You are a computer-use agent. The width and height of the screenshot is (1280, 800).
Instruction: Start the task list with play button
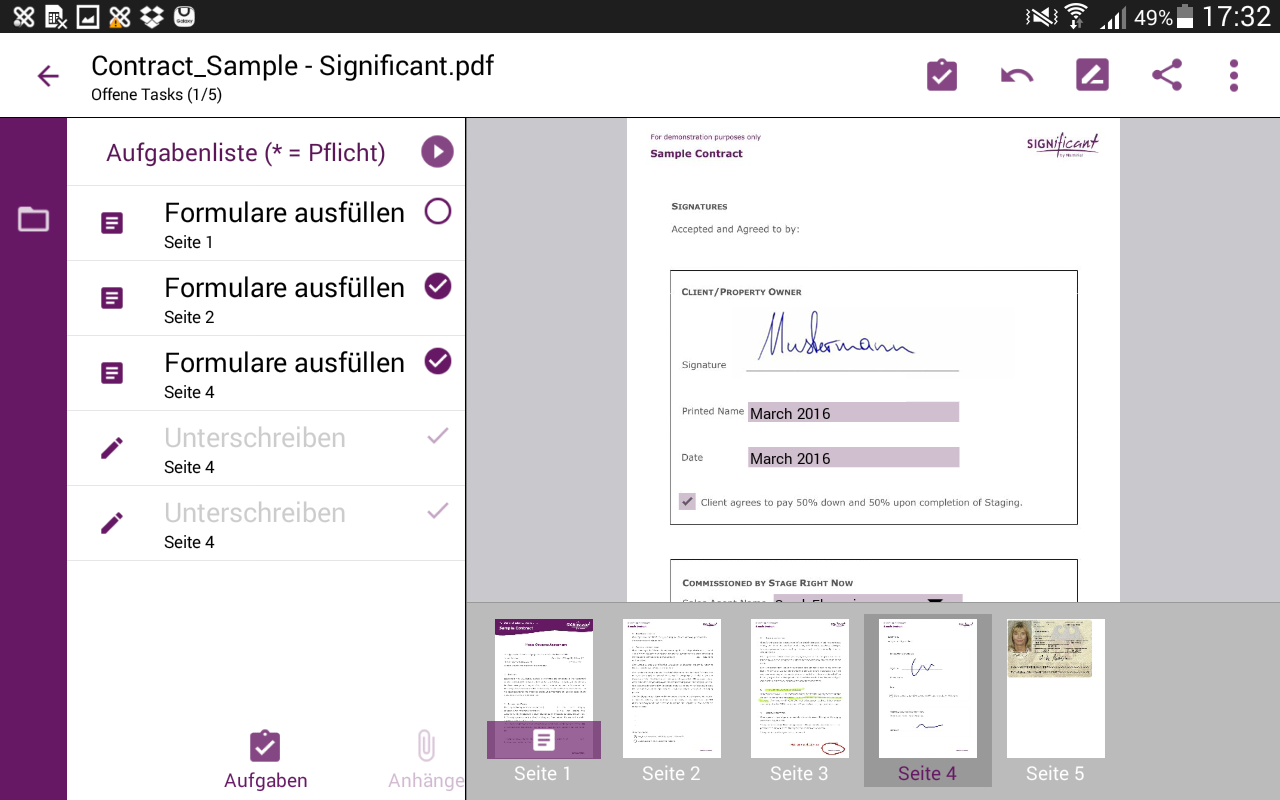click(437, 152)
